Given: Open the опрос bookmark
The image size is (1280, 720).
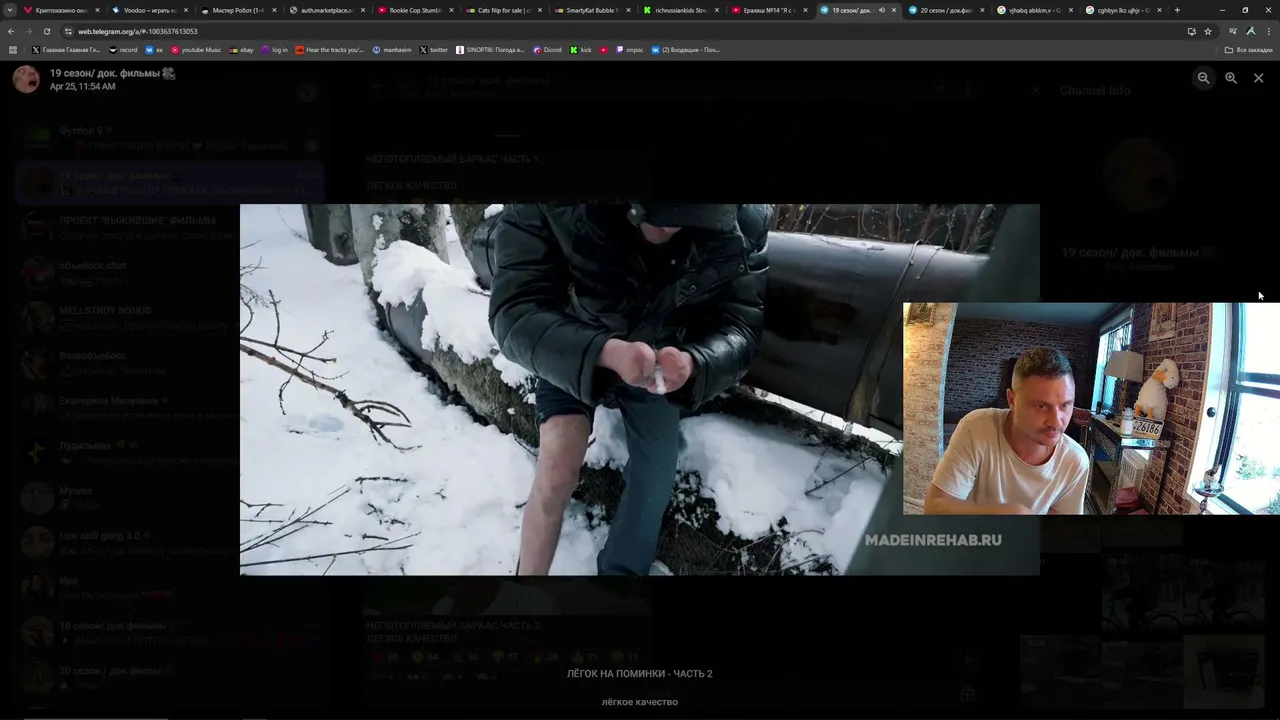Looking at the screenshot, I should point(630,49).
